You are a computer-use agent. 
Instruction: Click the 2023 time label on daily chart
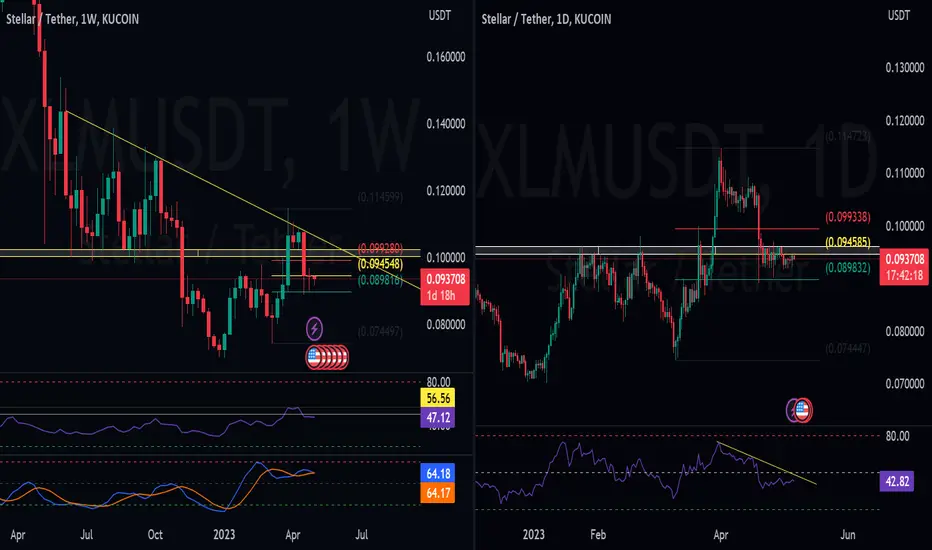coord(533,535)
